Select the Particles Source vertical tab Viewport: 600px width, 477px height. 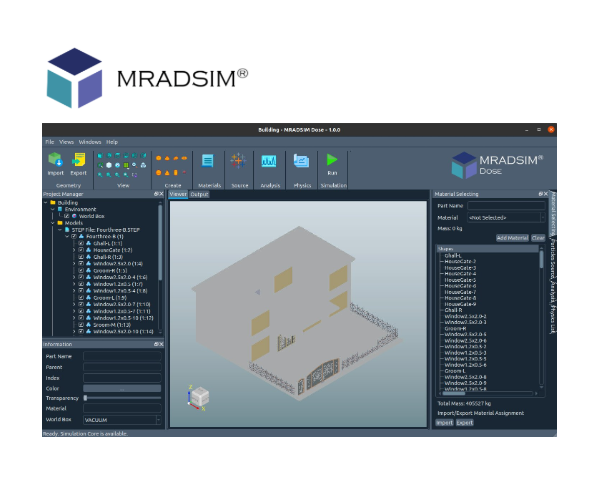pyautogui.click(x=553, y=259)
